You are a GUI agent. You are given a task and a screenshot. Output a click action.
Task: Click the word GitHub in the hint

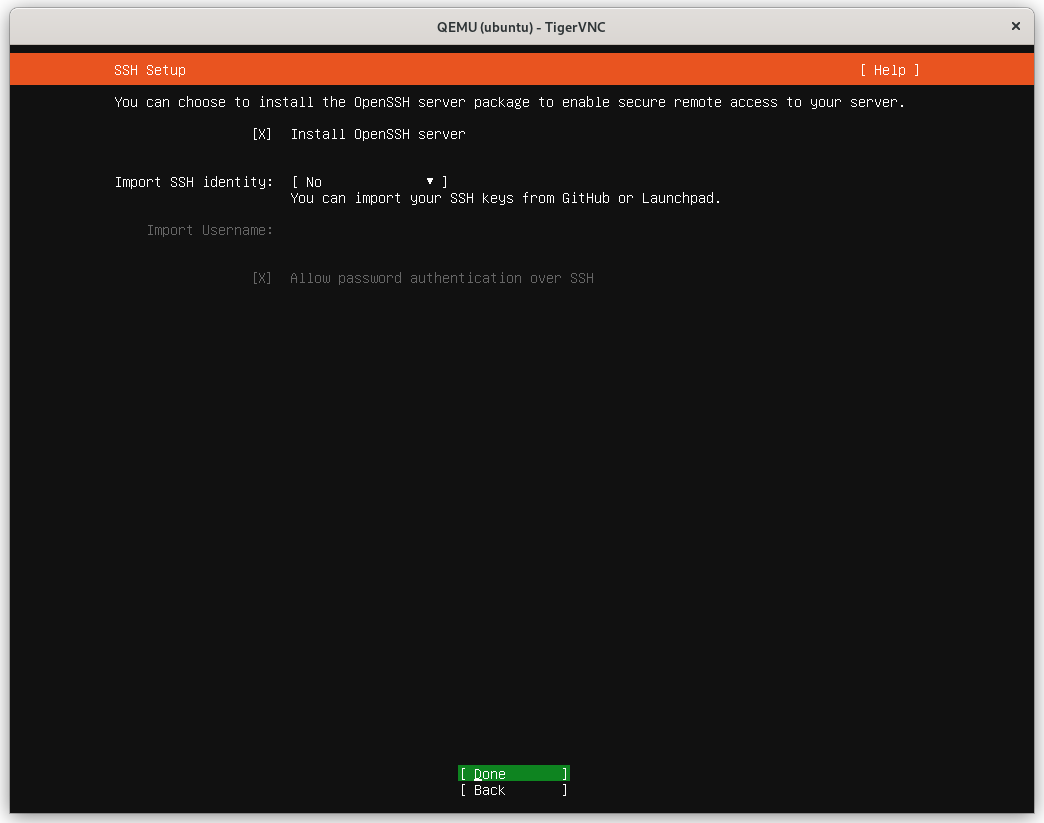pyautogui.click(x=585, y=198)
